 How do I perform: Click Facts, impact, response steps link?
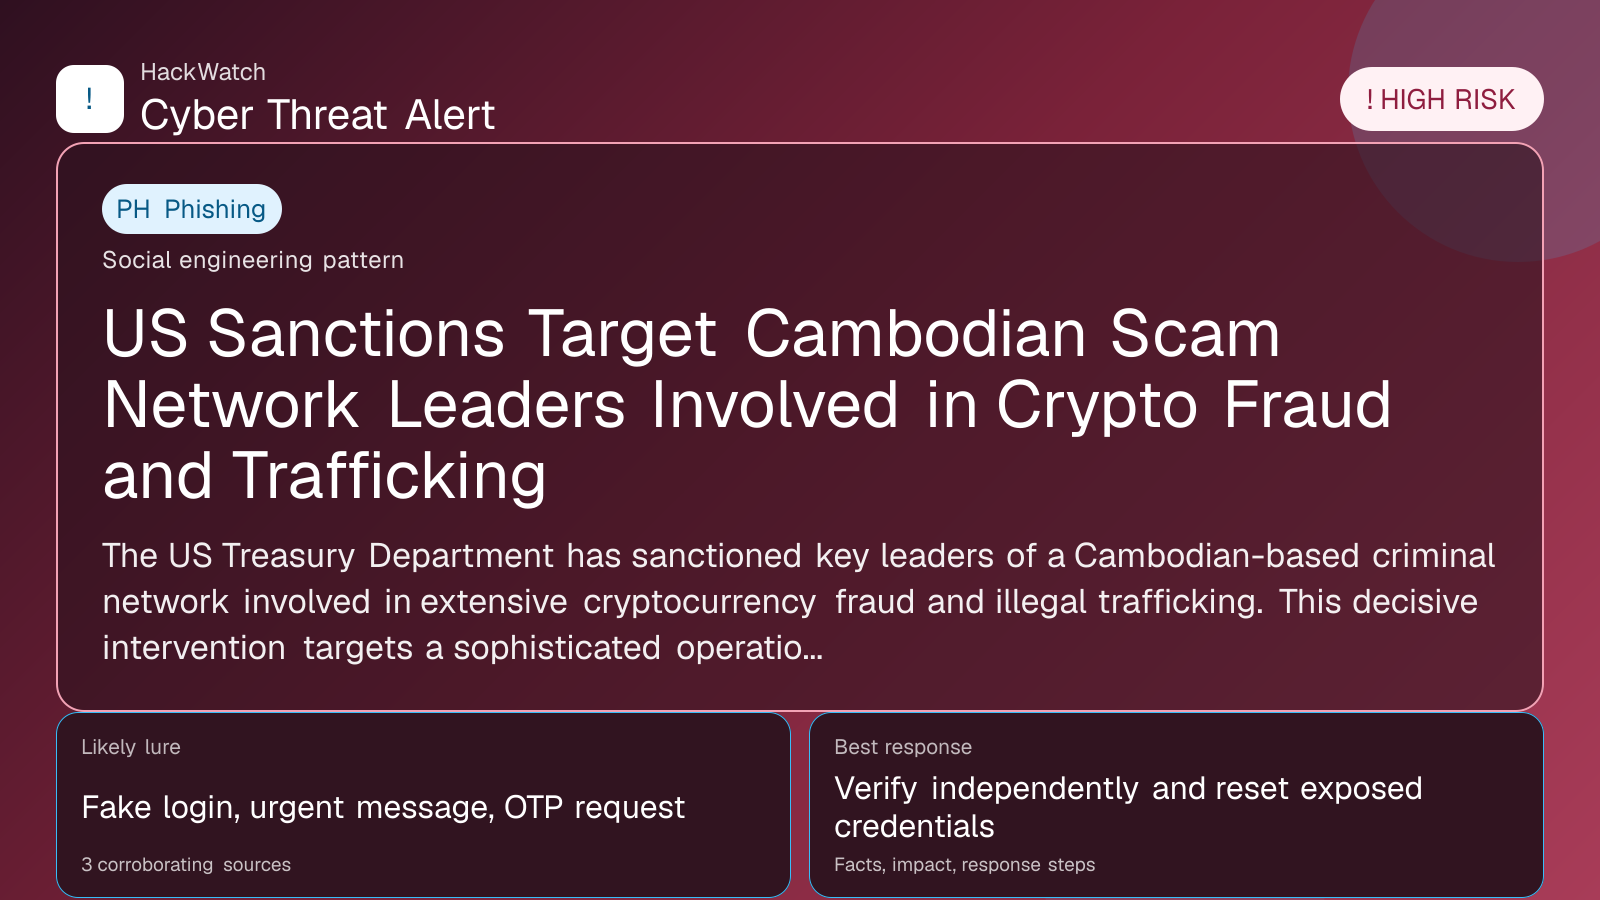click(965, 865)
